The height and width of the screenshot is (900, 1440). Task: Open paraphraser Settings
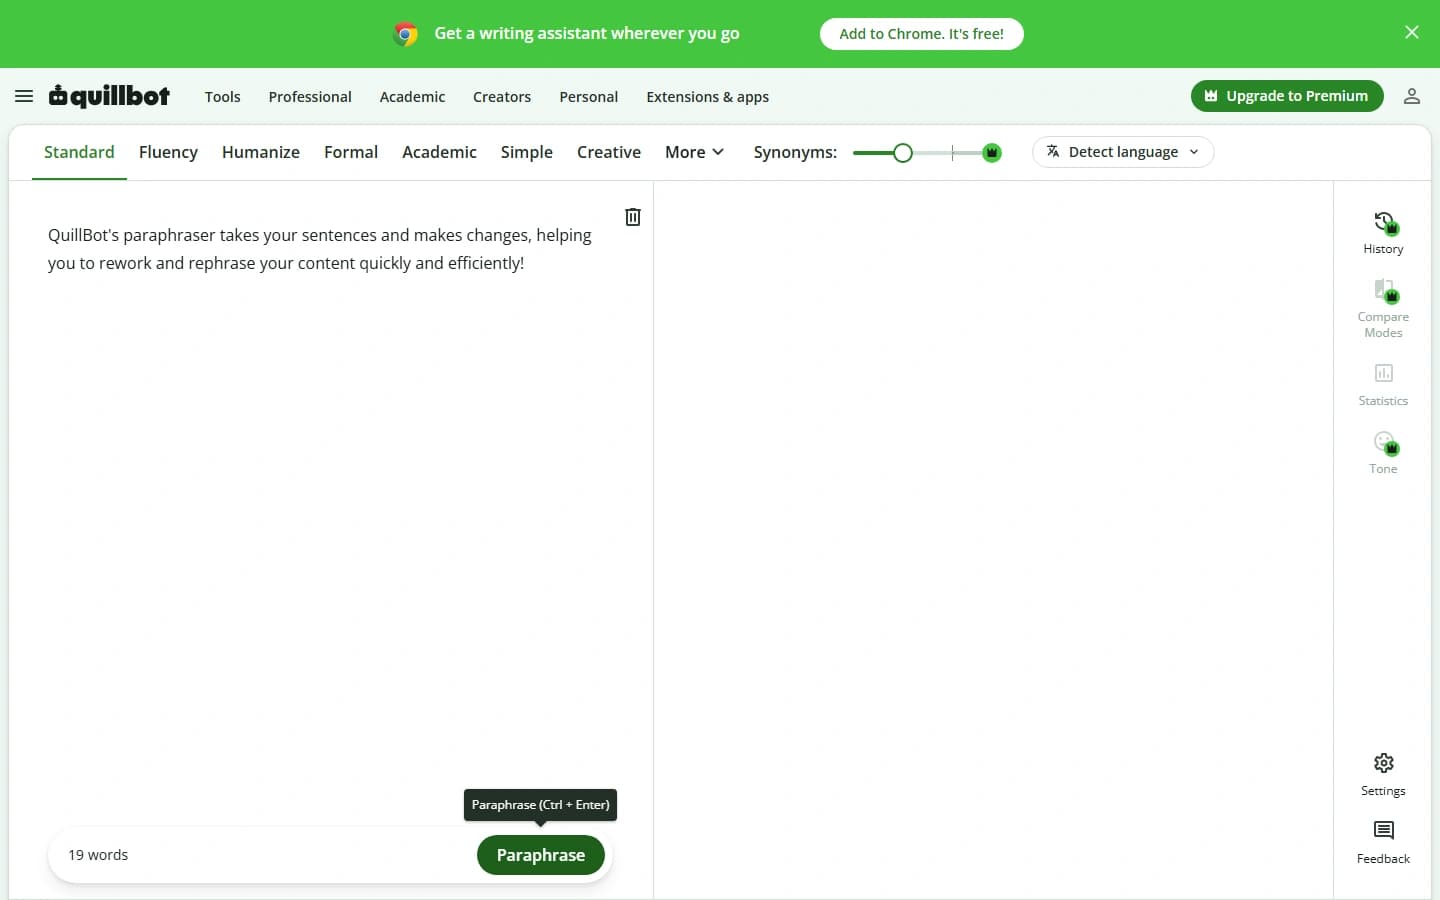click(x=1383, y=775)
